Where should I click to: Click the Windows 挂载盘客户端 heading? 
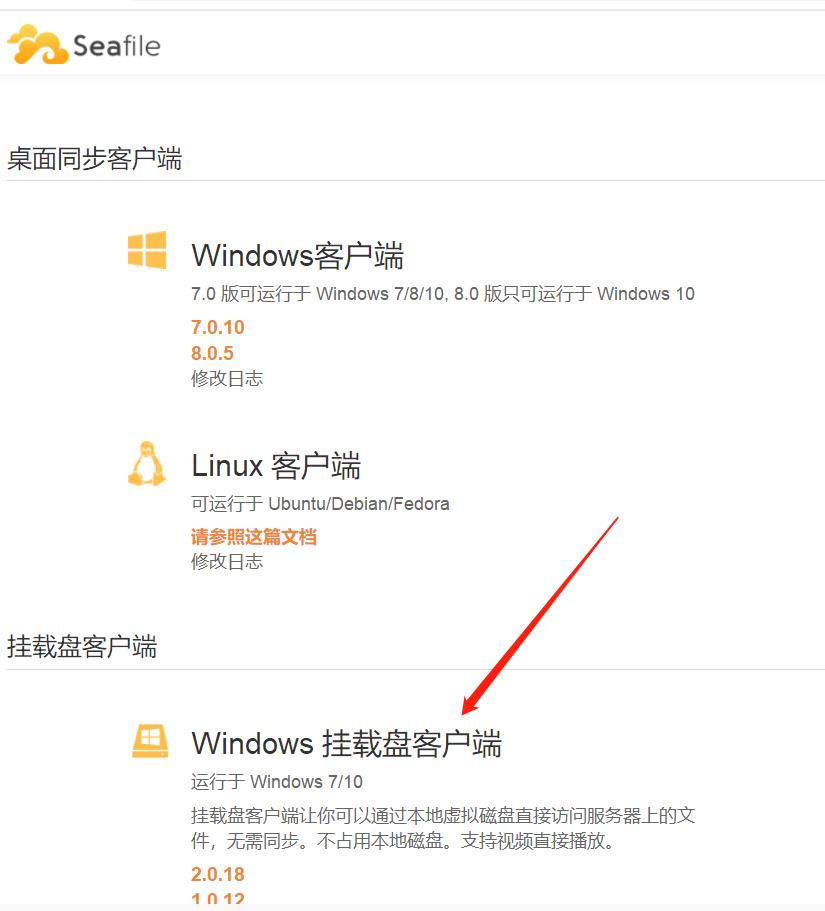(x=347, y=744)
